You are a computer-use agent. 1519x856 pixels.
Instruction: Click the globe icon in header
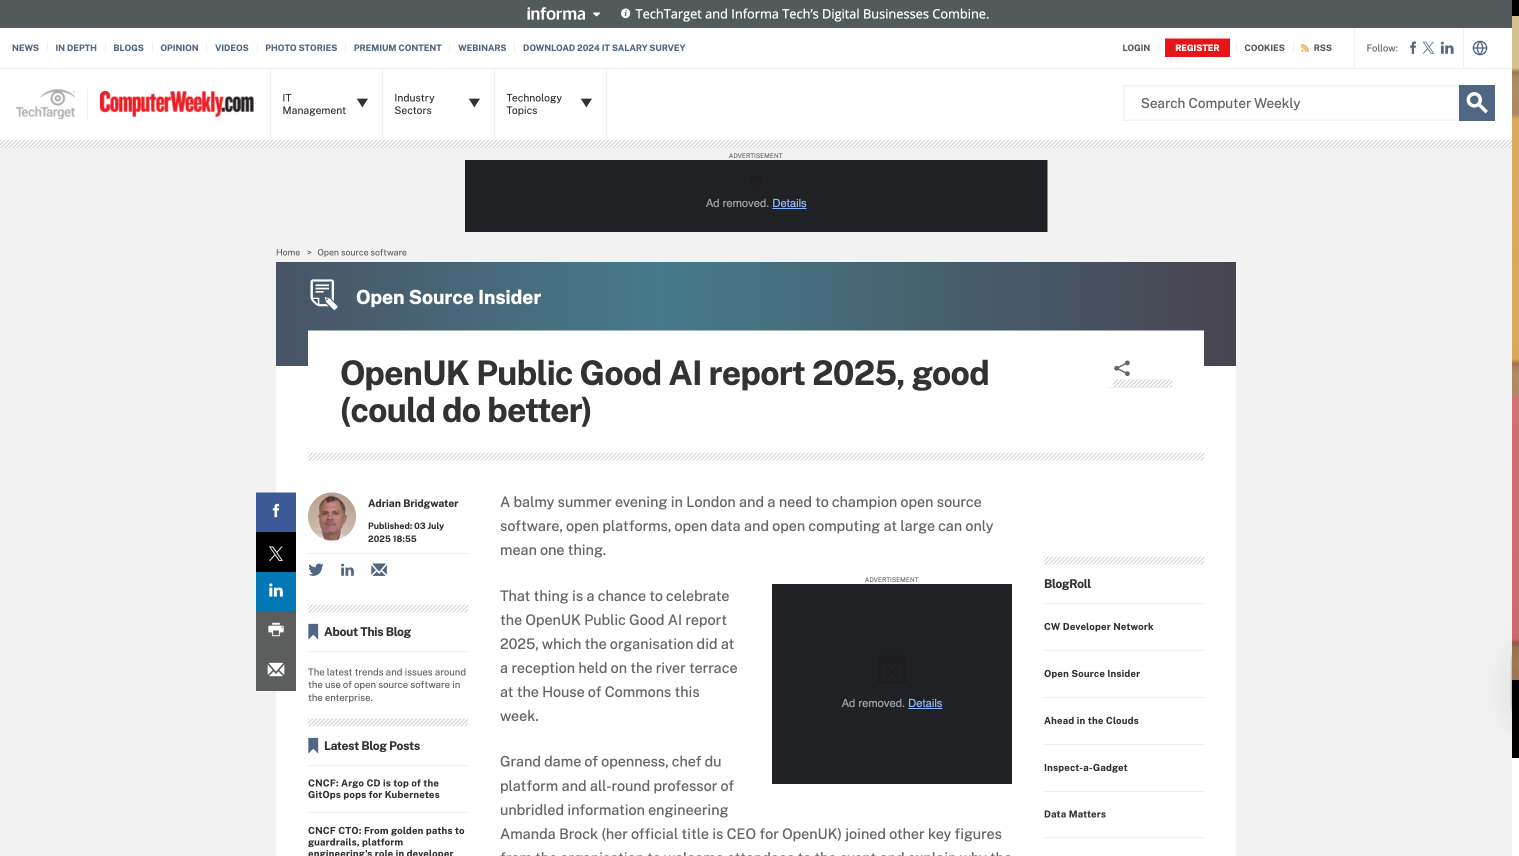click(x=1480, y=48)
